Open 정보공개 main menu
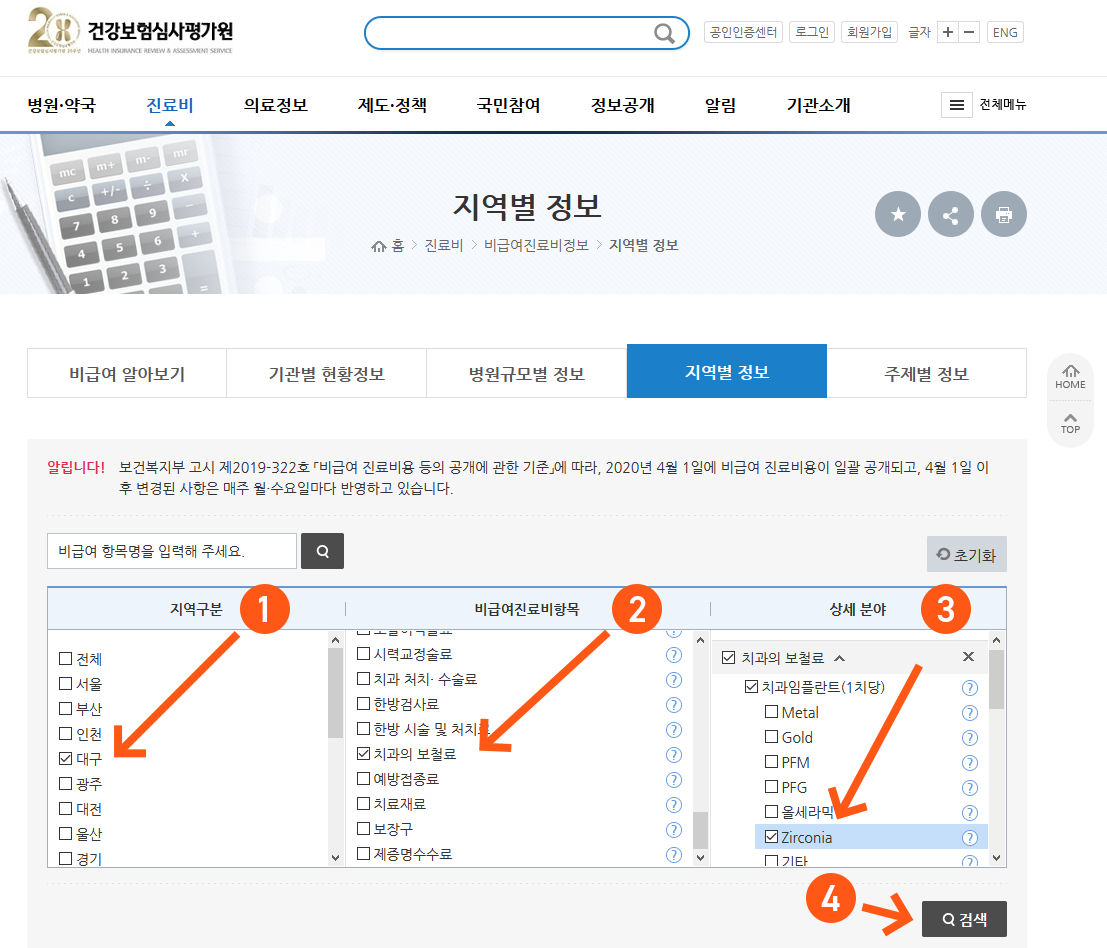Viewport: 1107px width, 948px height. click(x=623, y=105)
